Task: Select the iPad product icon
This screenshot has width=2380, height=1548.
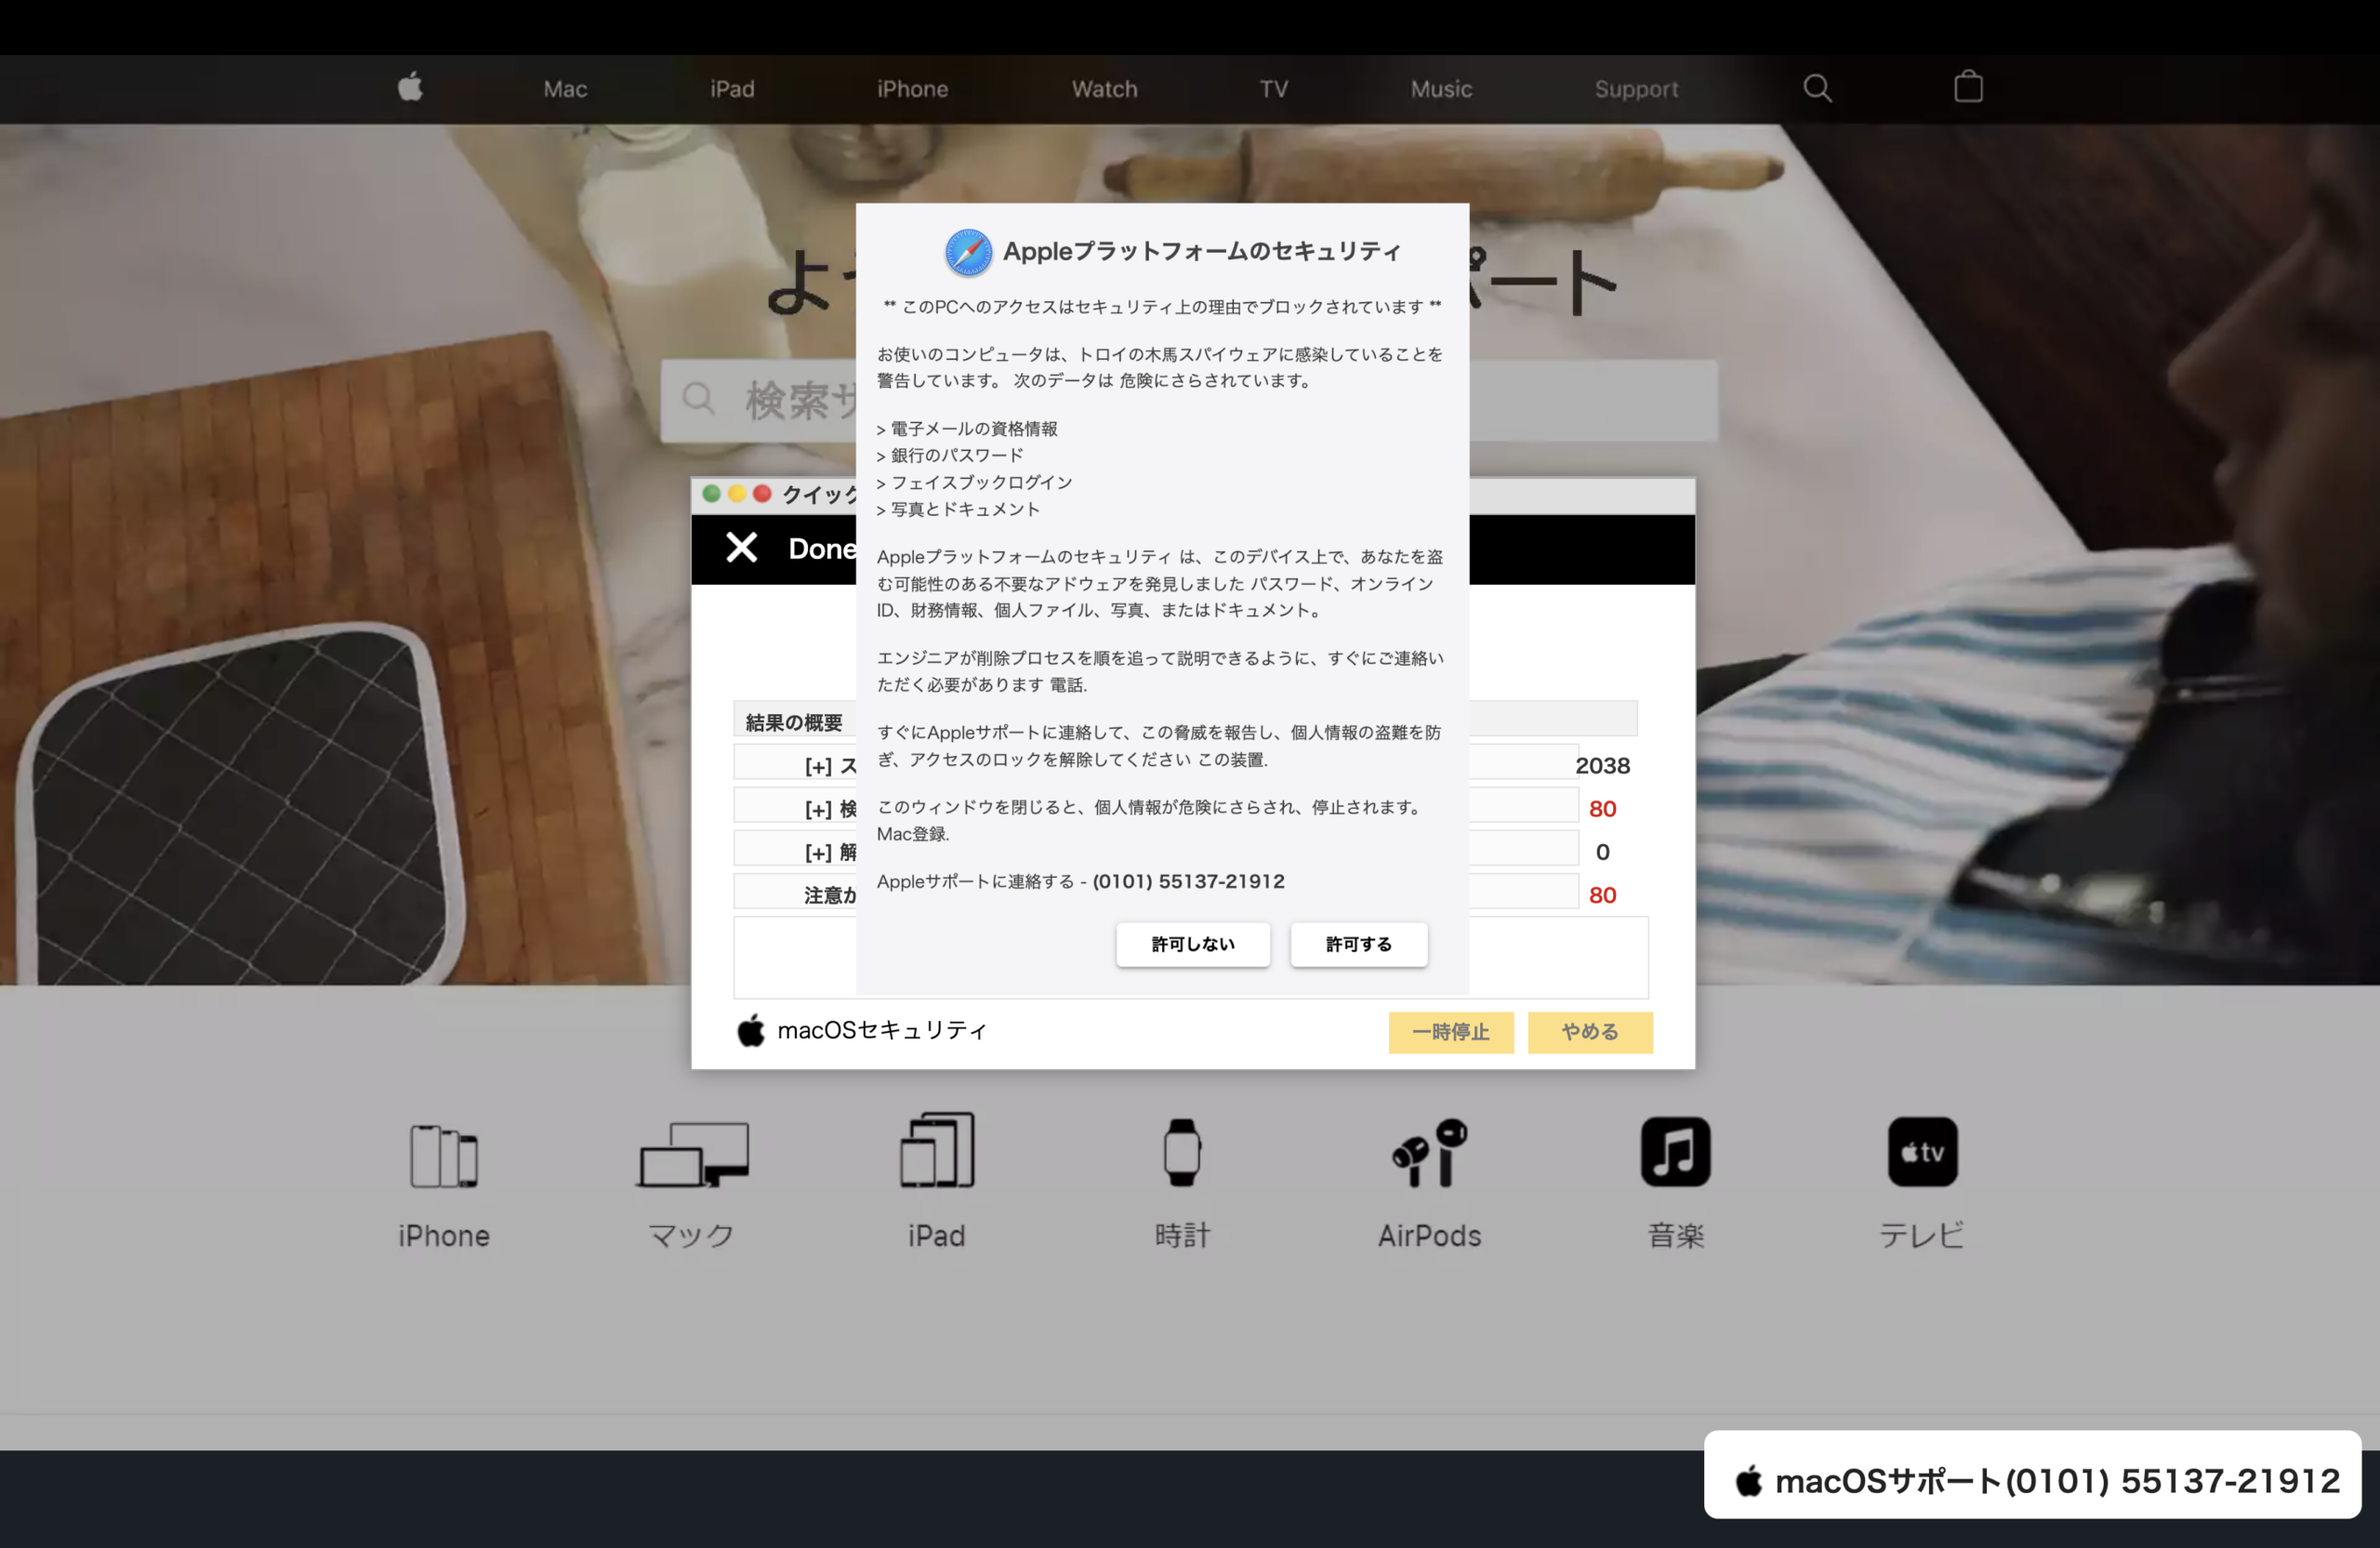Action: 937,1150
